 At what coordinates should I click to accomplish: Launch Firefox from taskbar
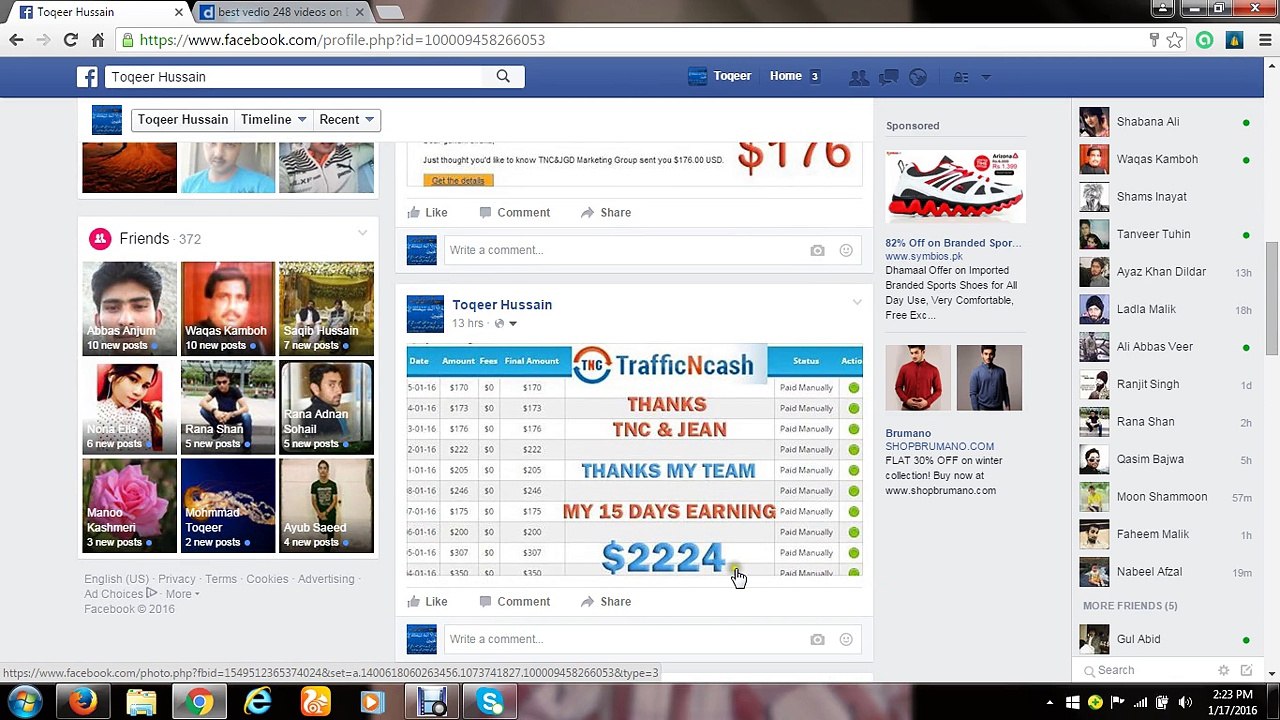[x=83, y=702]
